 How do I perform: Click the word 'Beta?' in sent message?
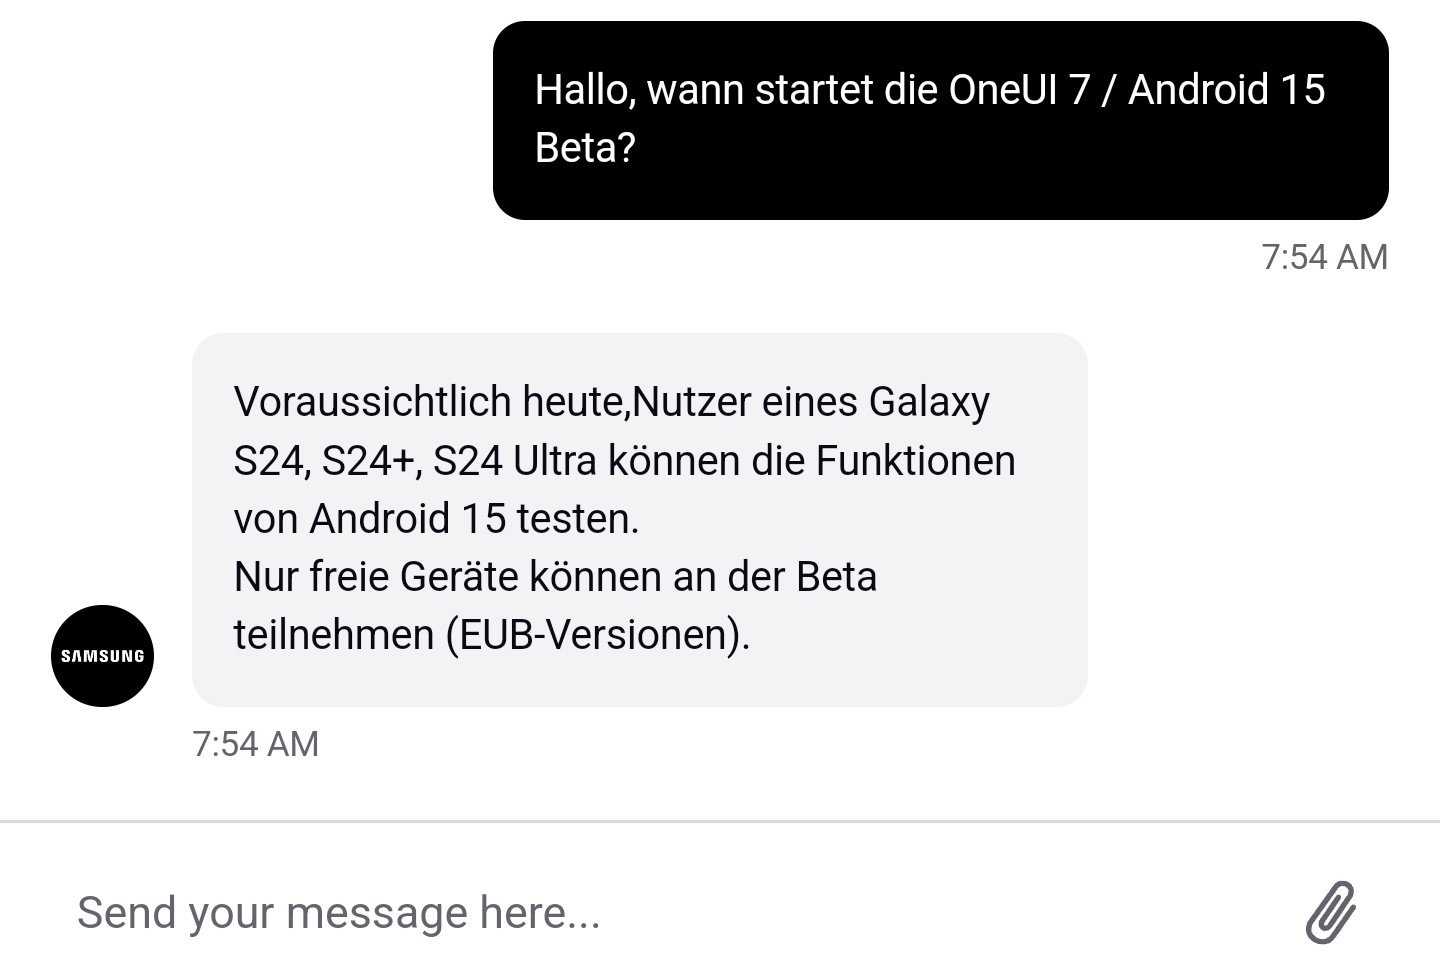coord(586,148)
